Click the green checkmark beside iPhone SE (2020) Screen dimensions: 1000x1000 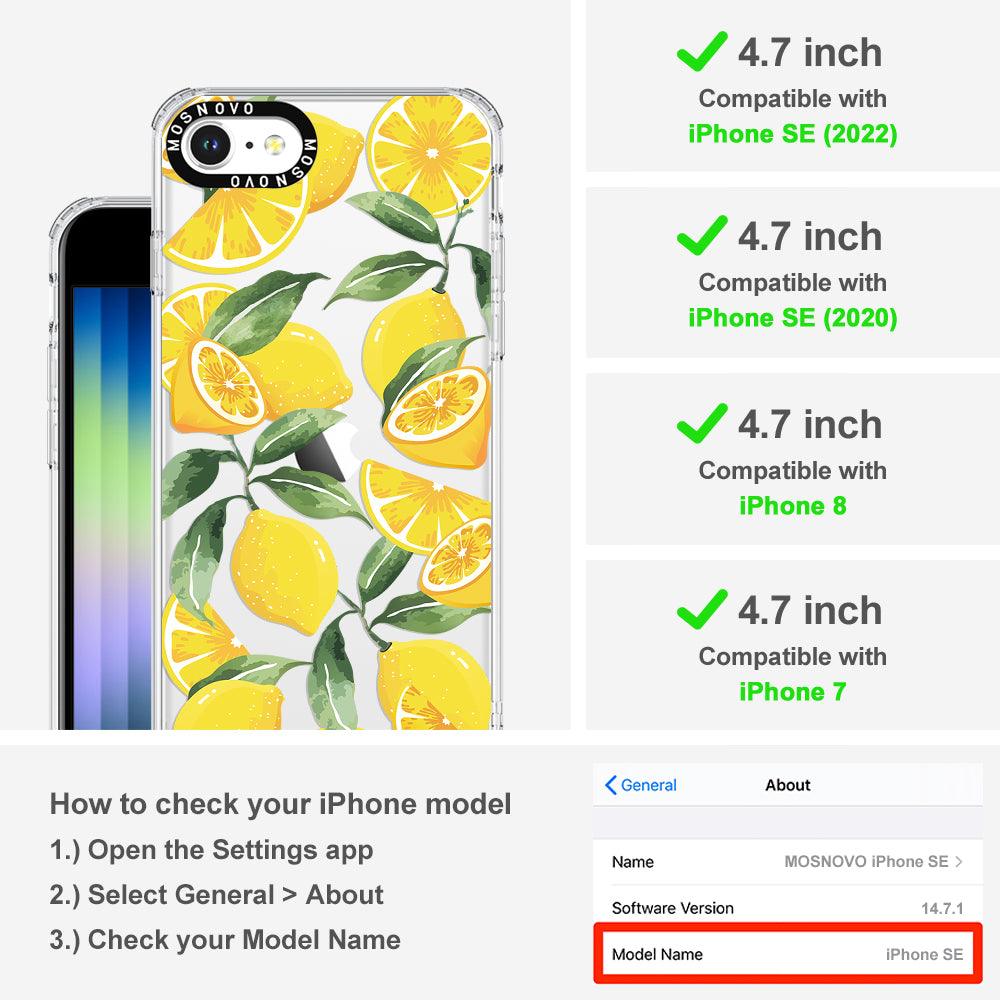coord(702,235)
